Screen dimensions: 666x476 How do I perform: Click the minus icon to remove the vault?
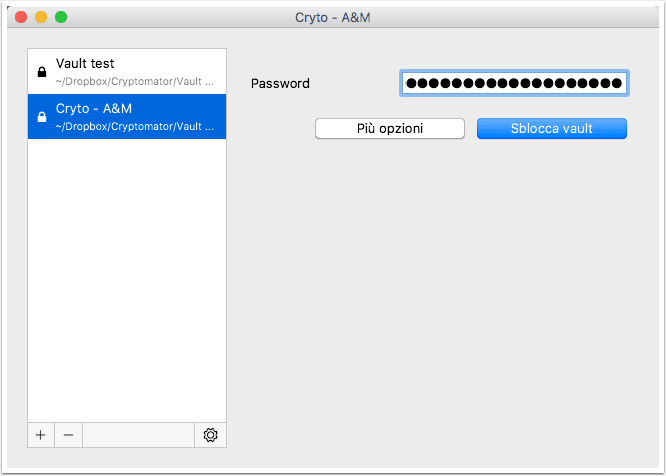68,435
